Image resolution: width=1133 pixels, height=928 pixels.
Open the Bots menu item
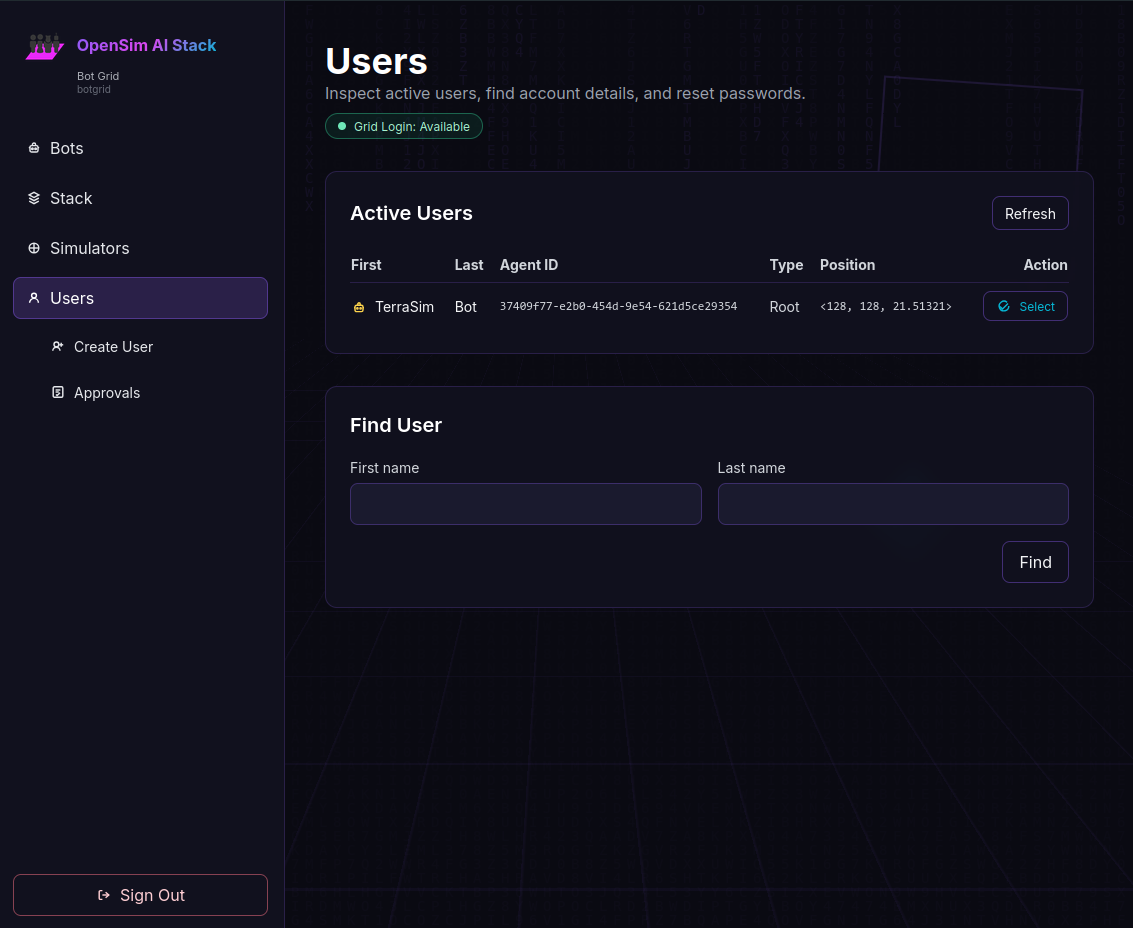pyautogui.click(x=140, y=148)
